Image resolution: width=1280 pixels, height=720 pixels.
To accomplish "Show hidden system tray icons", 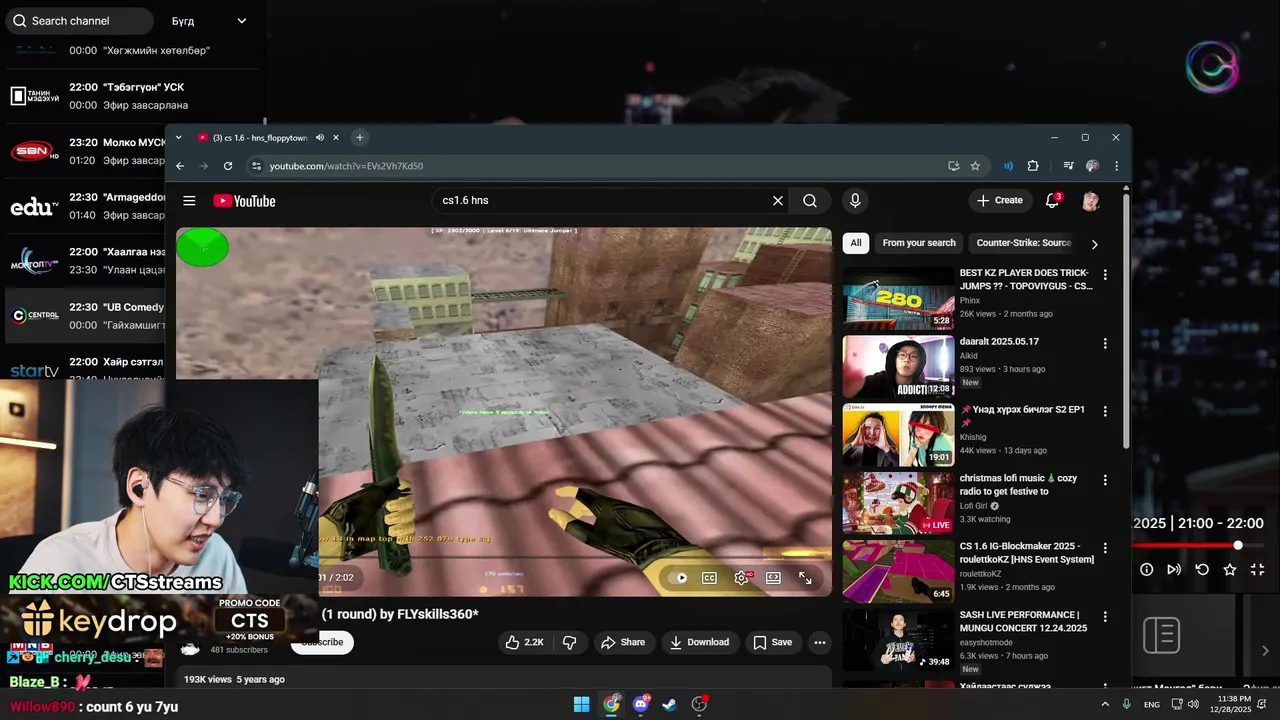I will click(1105, 705).
